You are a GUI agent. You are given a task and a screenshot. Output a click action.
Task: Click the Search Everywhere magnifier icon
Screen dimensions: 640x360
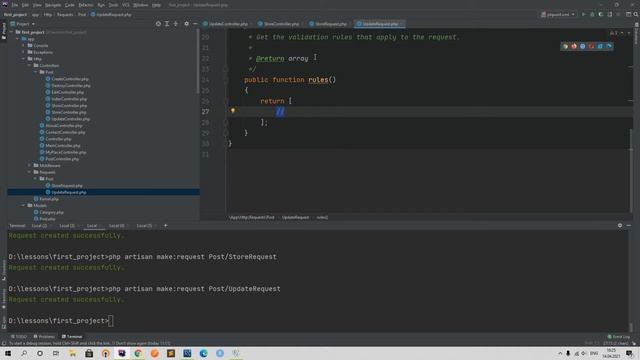[636, 14]
